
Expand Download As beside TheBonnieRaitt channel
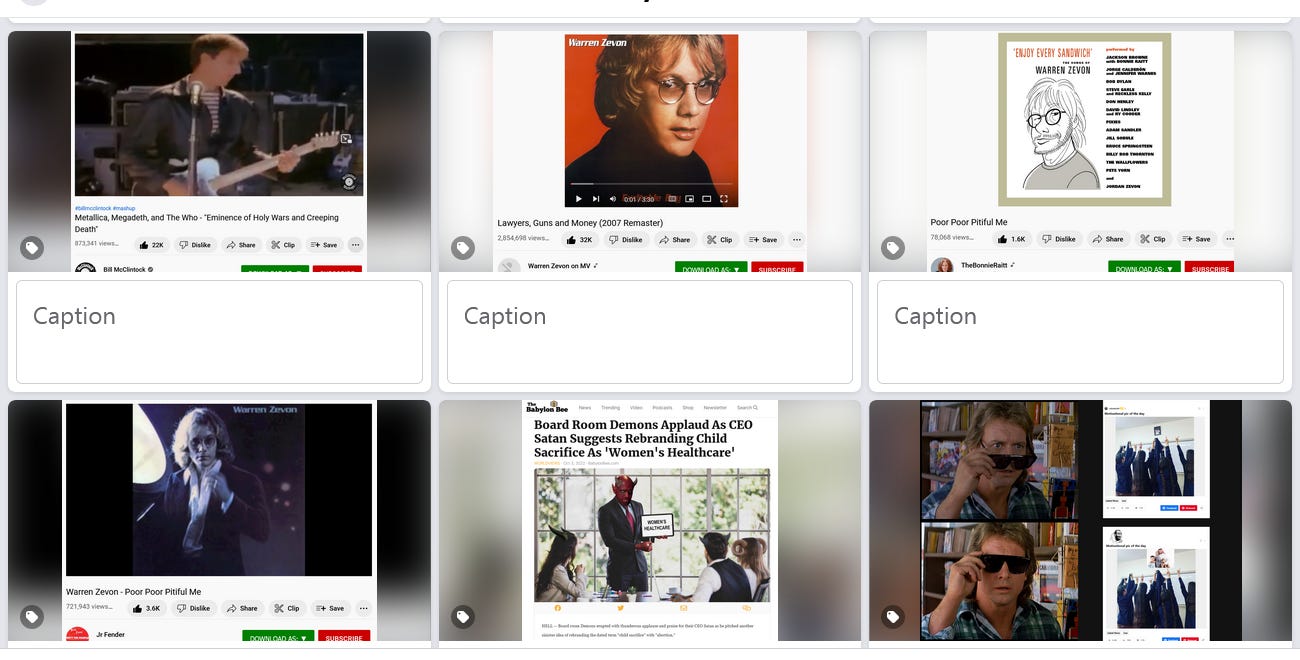point(1144,268)
